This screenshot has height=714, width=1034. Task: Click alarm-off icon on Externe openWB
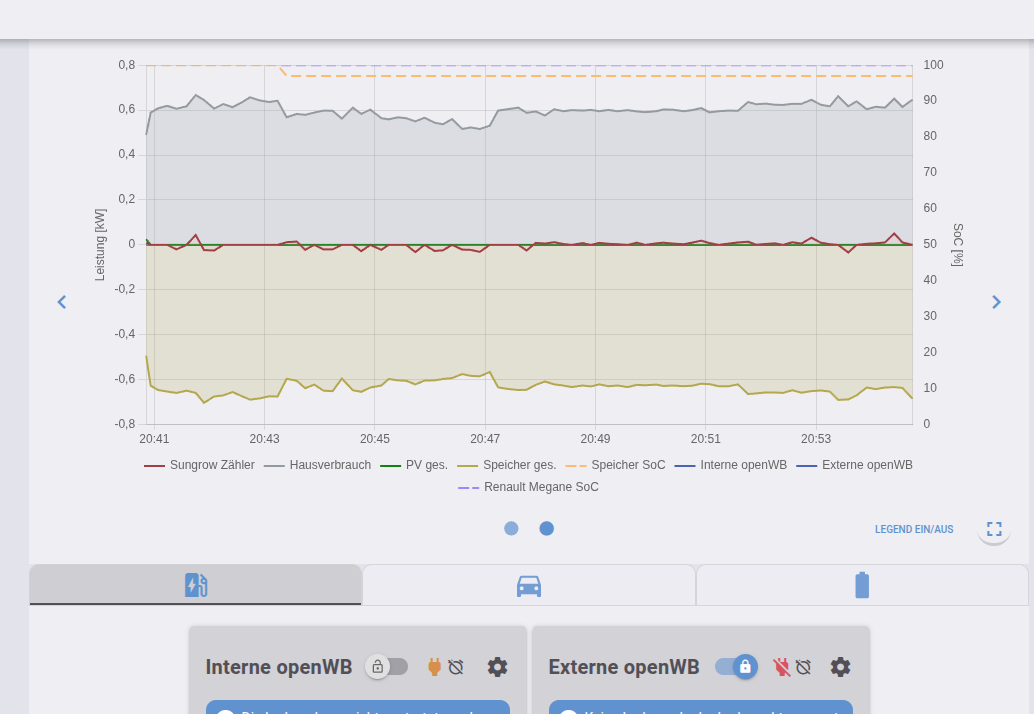click(803, 667)
